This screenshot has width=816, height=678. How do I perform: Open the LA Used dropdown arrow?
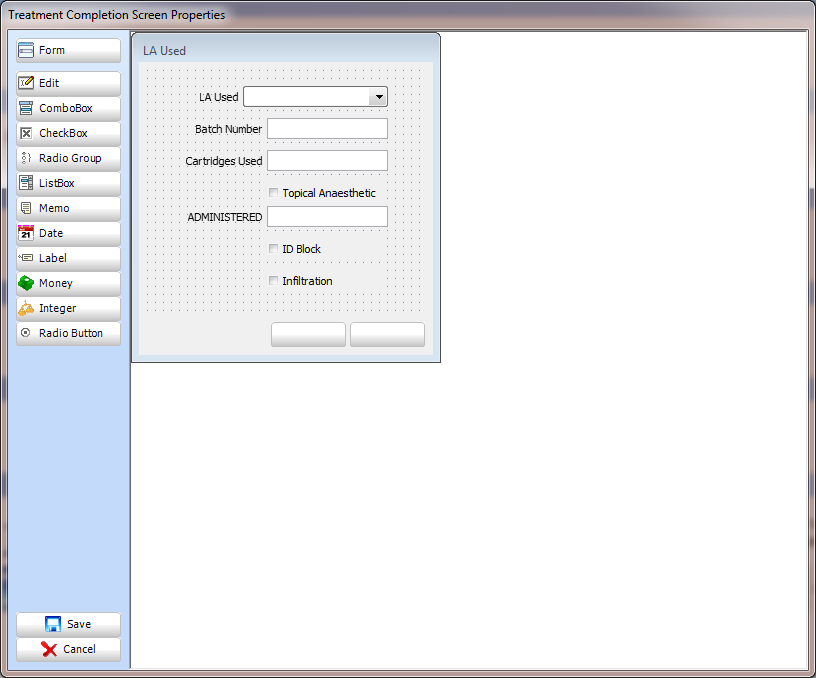(378, 97)
